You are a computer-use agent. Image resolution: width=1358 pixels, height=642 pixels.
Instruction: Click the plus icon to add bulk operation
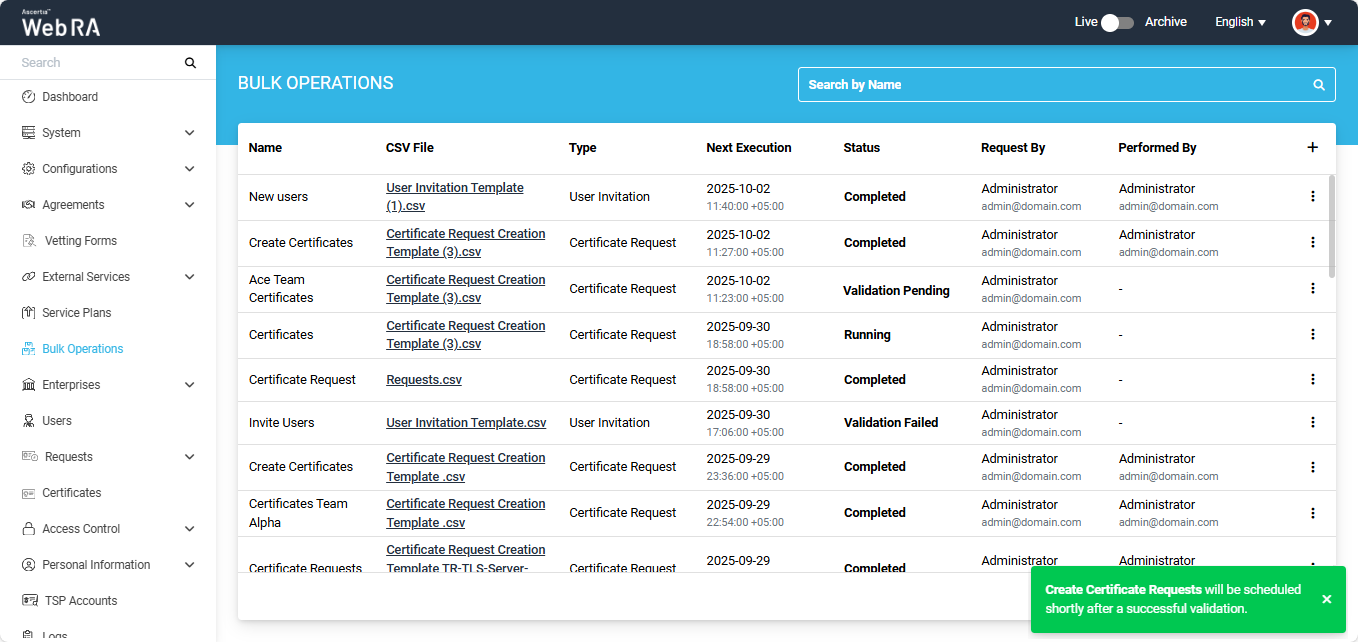coord(1313,147)
